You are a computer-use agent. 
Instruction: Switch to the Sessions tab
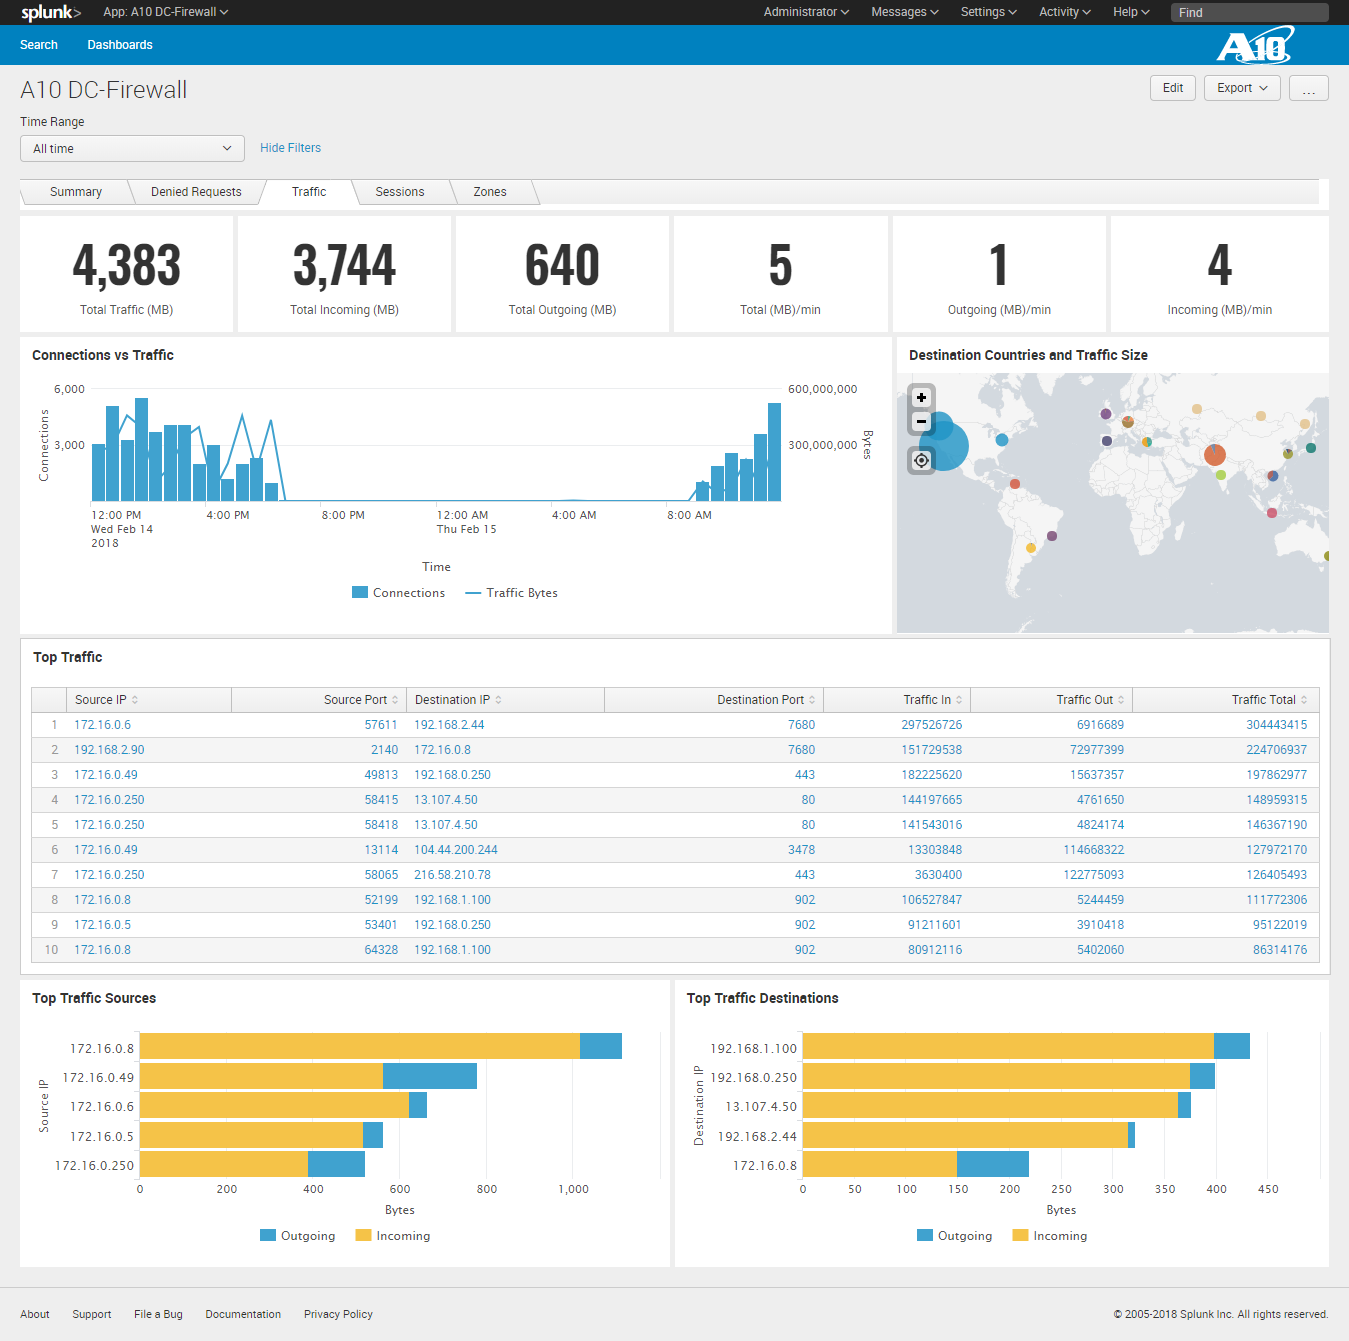[400, 192]
